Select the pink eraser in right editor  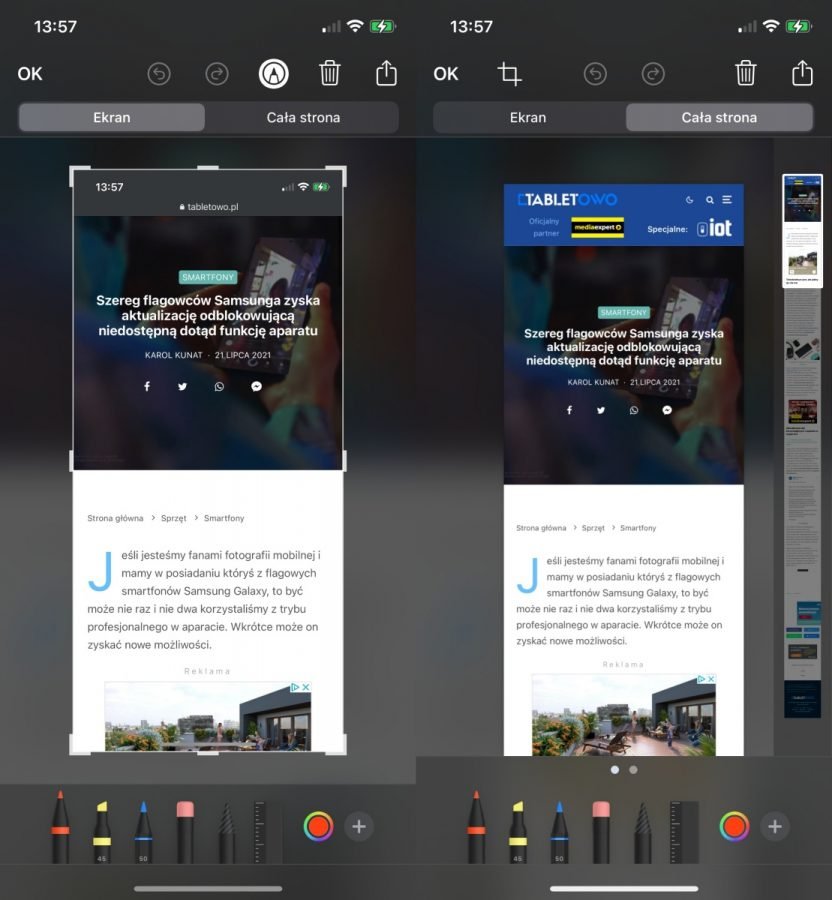click(601, 831)
